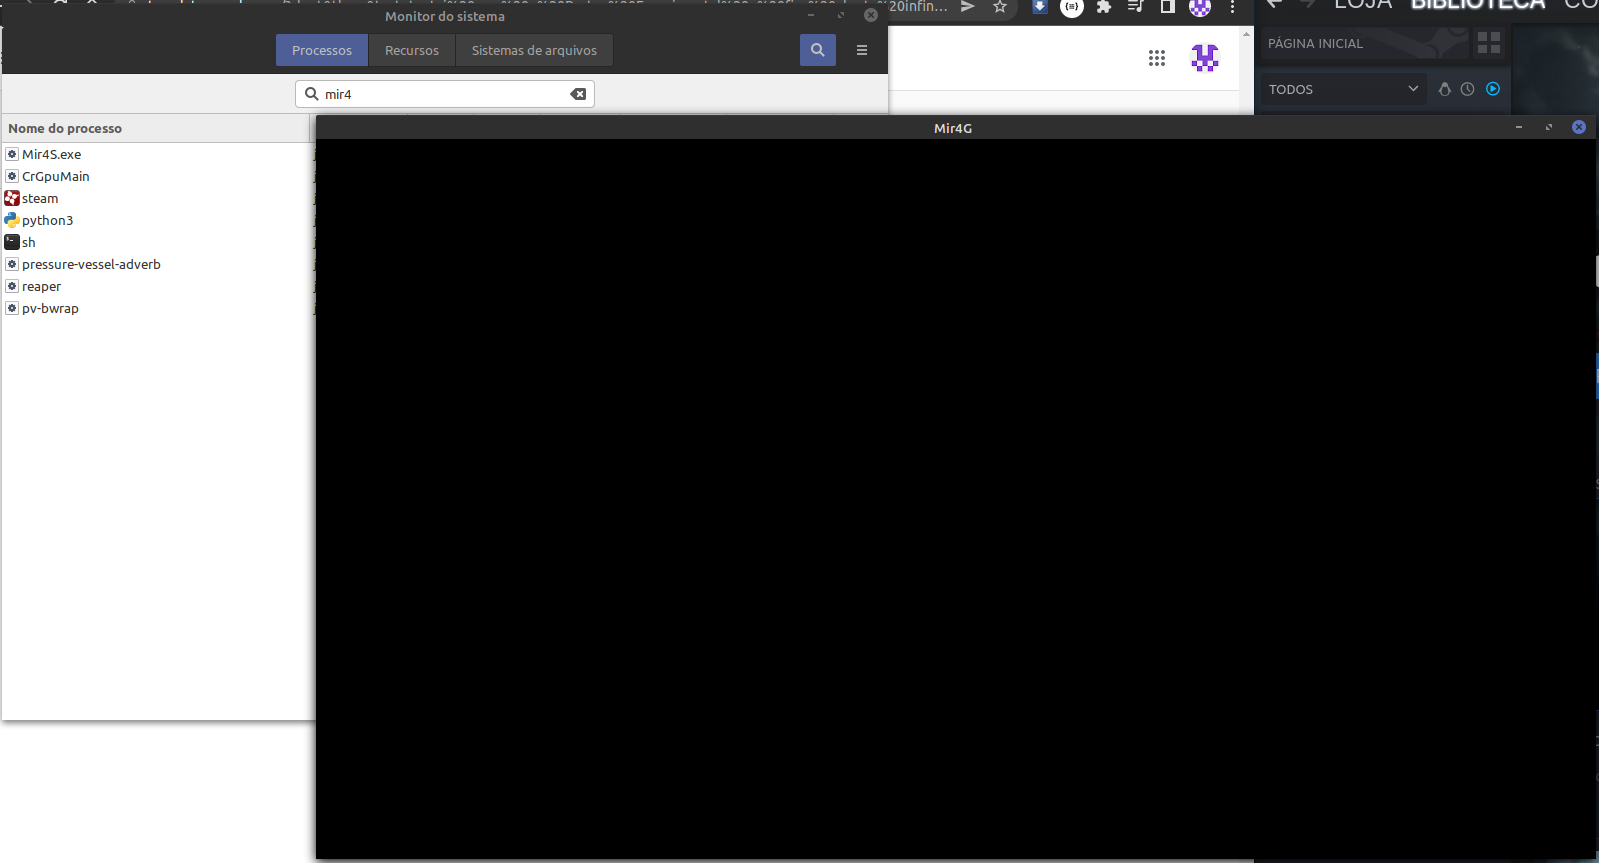Click the sh terminal process icon
This screenshot has height=863, width=1599.
tap(12, 242)
